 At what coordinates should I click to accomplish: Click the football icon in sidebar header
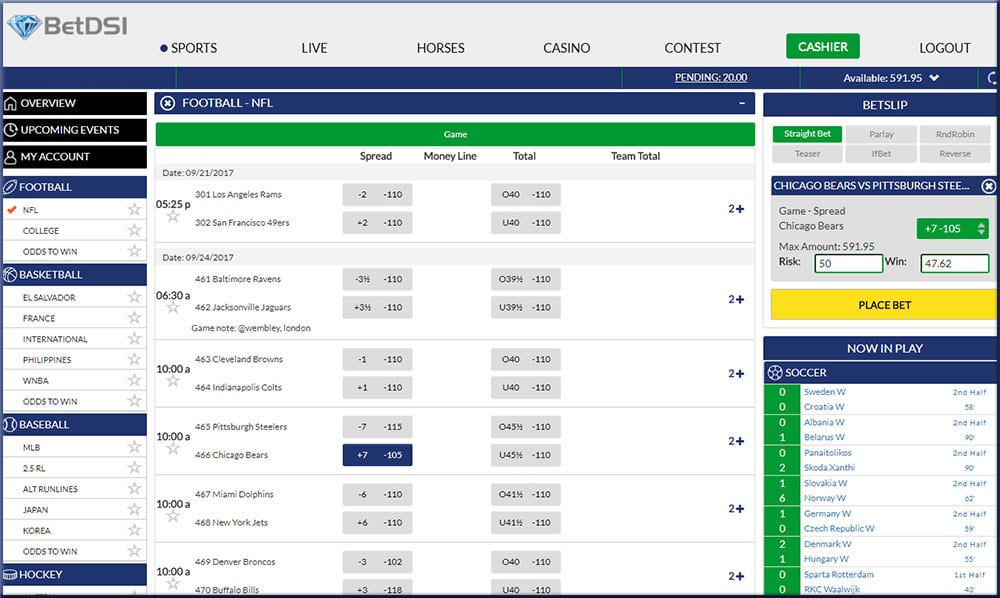10,187
